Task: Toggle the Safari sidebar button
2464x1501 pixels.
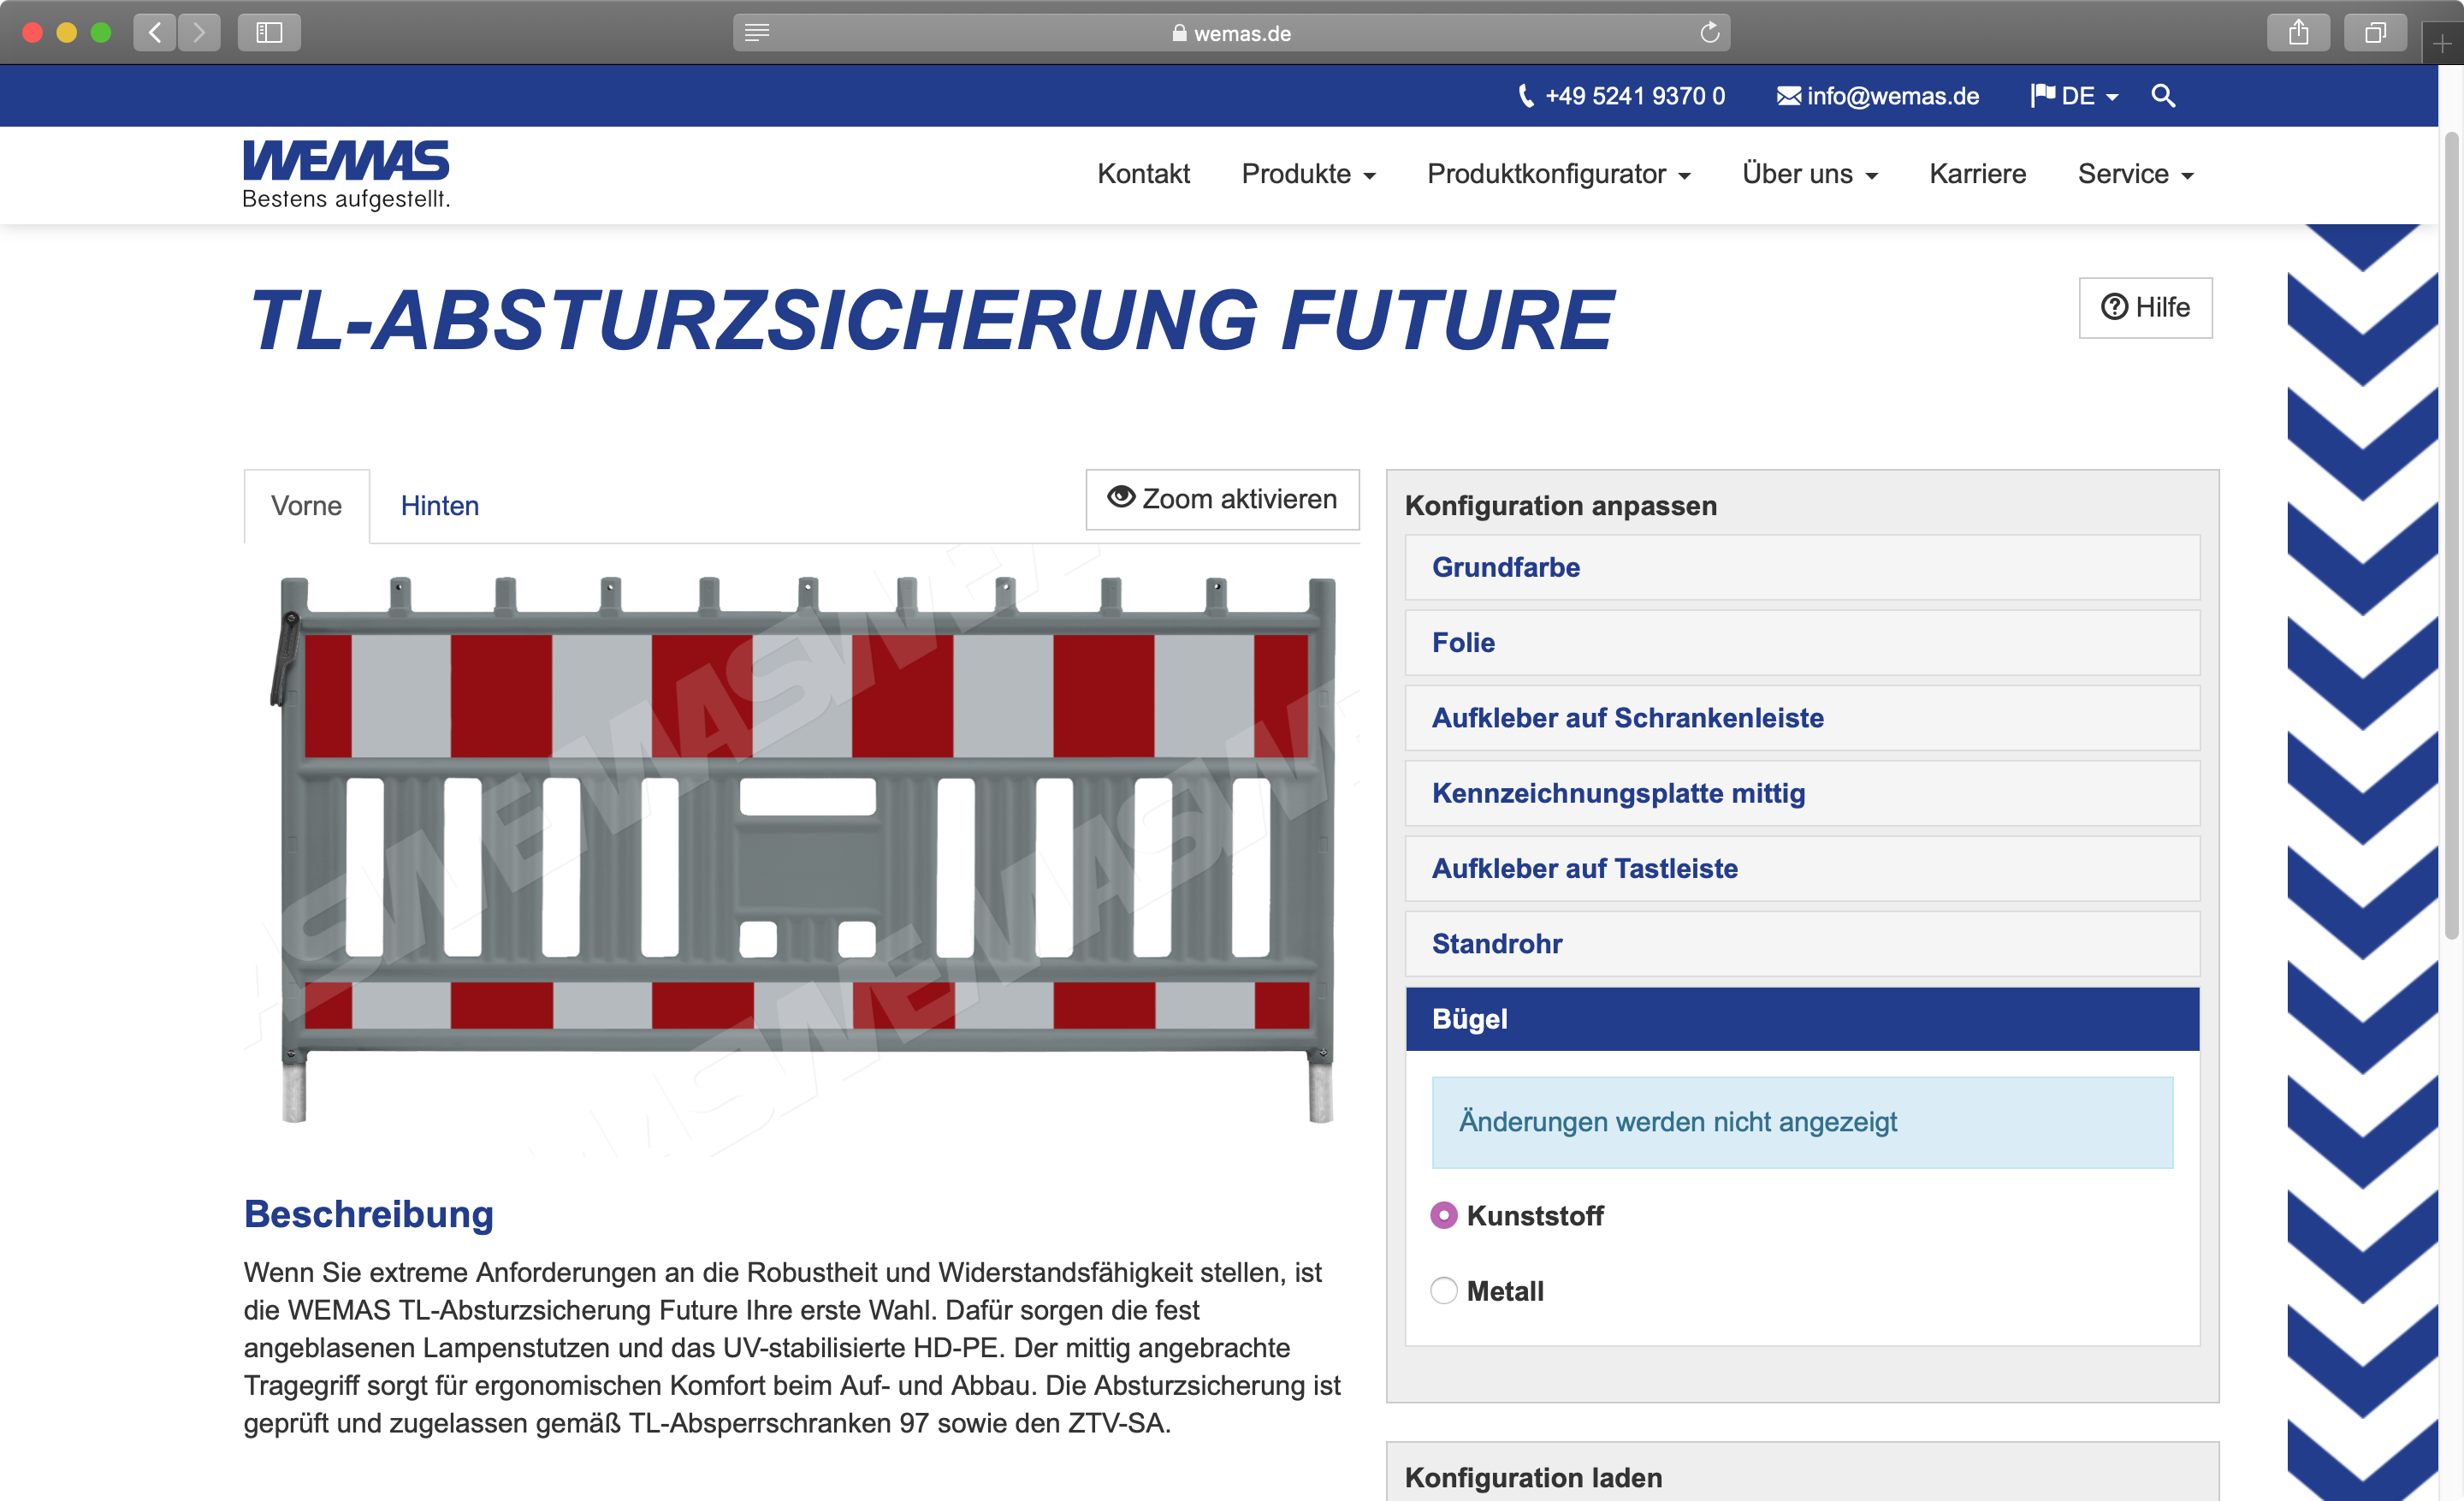Action: pyautogui.click(x=269, y=32)
